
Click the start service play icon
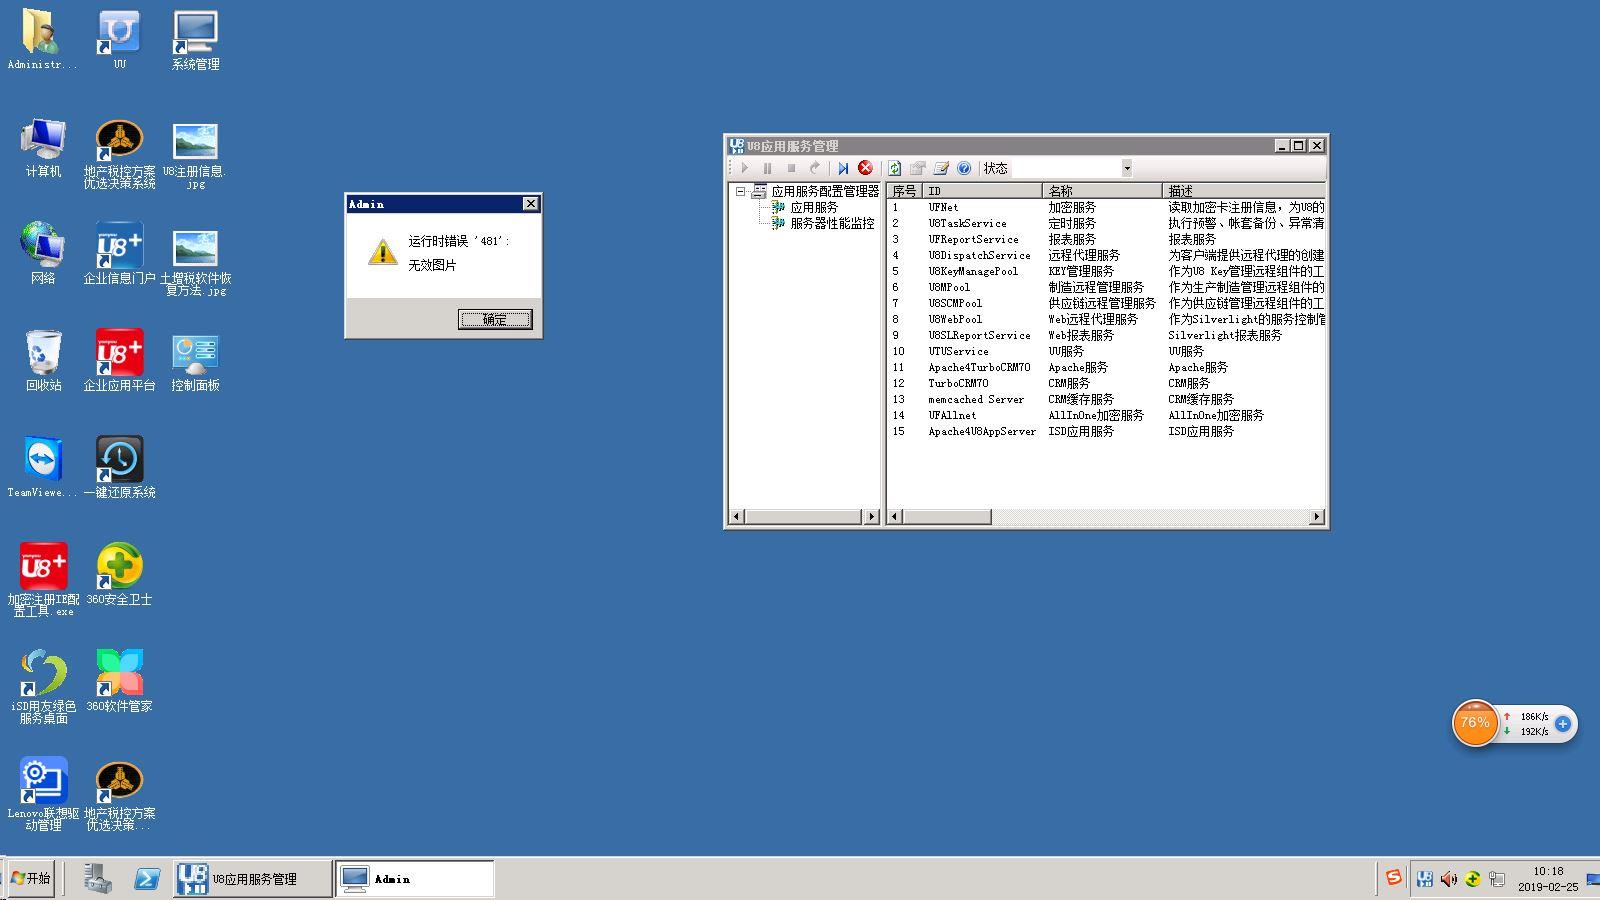[x=745, y=168]
